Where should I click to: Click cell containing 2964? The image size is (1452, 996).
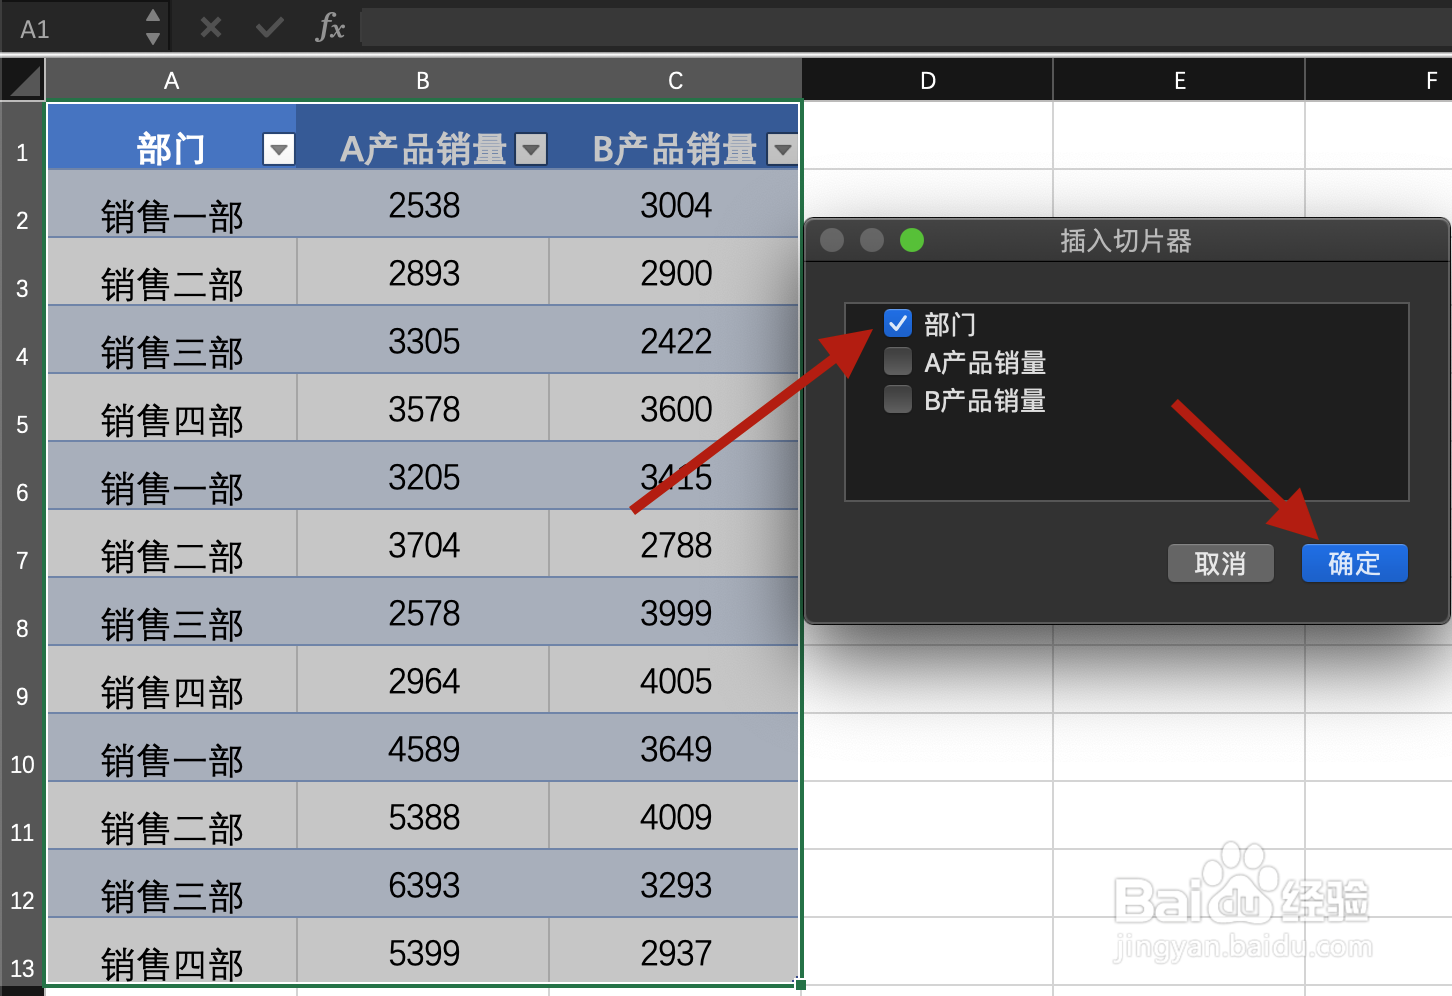(x=424, y=680)
